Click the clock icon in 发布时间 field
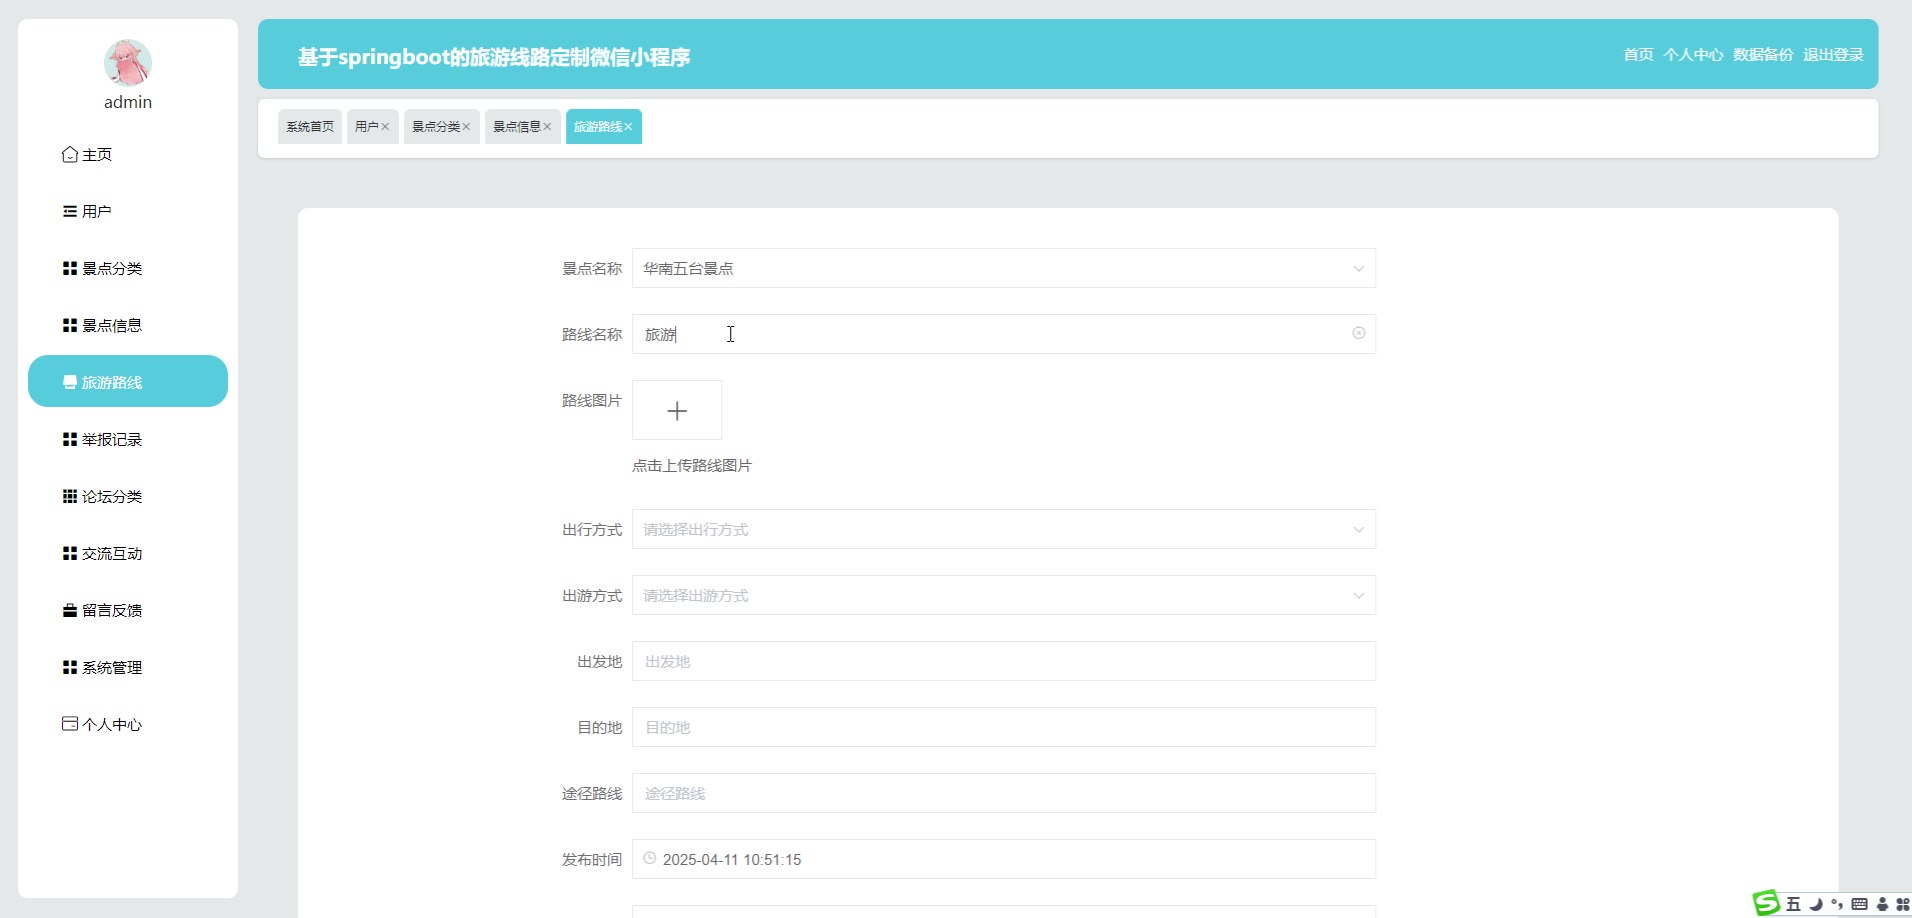This screenshot has height=918, width=1912. 650,858
